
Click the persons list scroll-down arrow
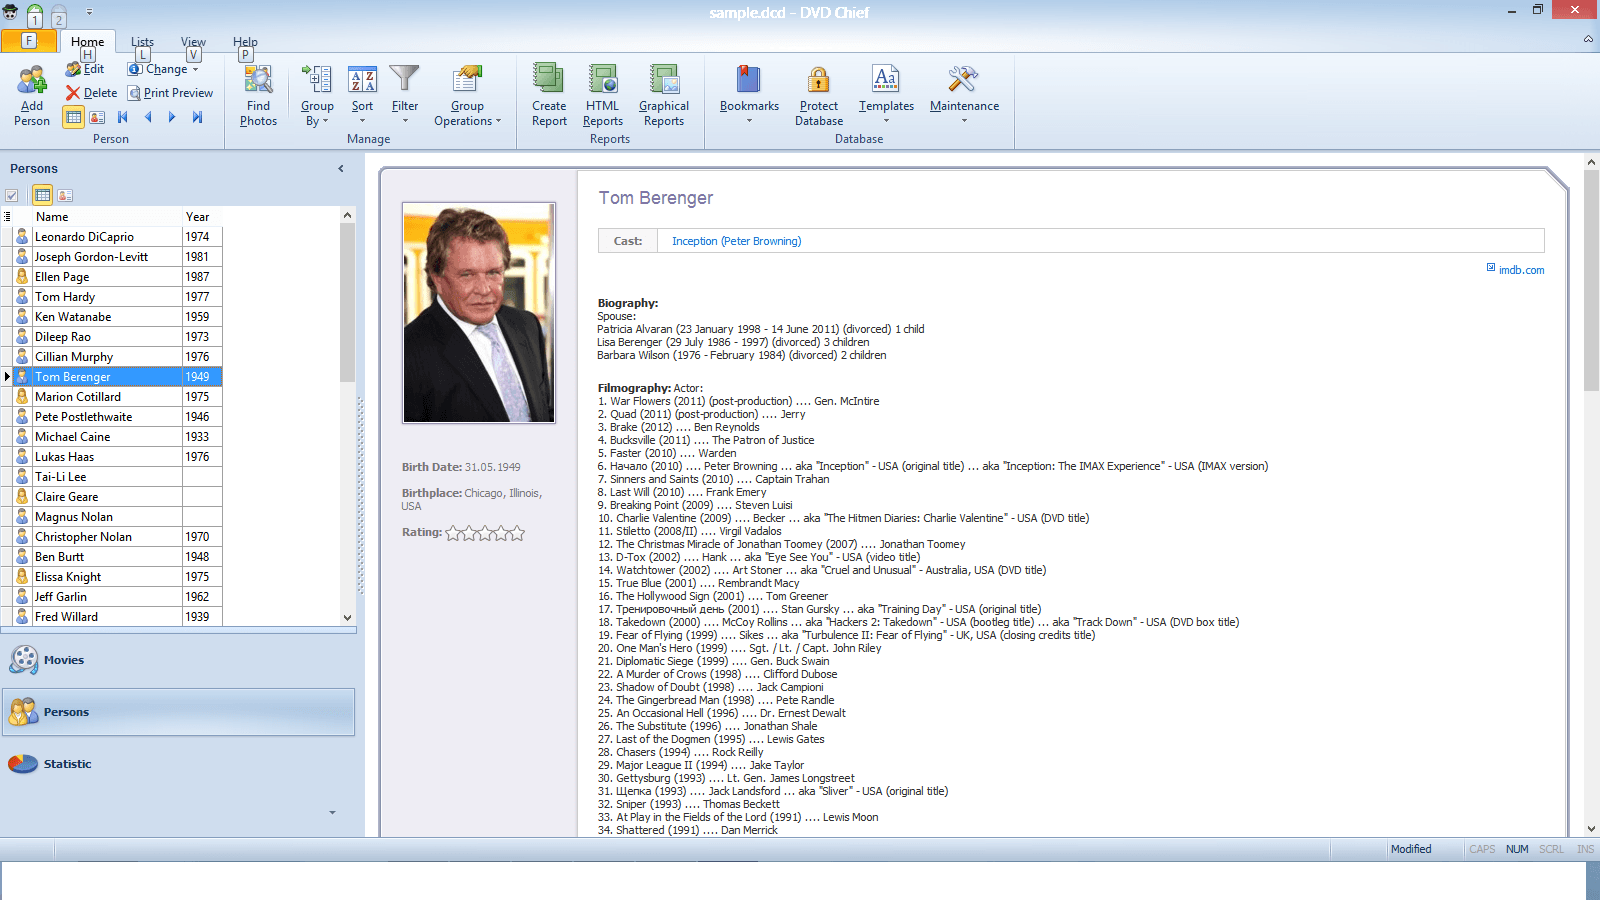pyautogui.click(x=347, y=617)
